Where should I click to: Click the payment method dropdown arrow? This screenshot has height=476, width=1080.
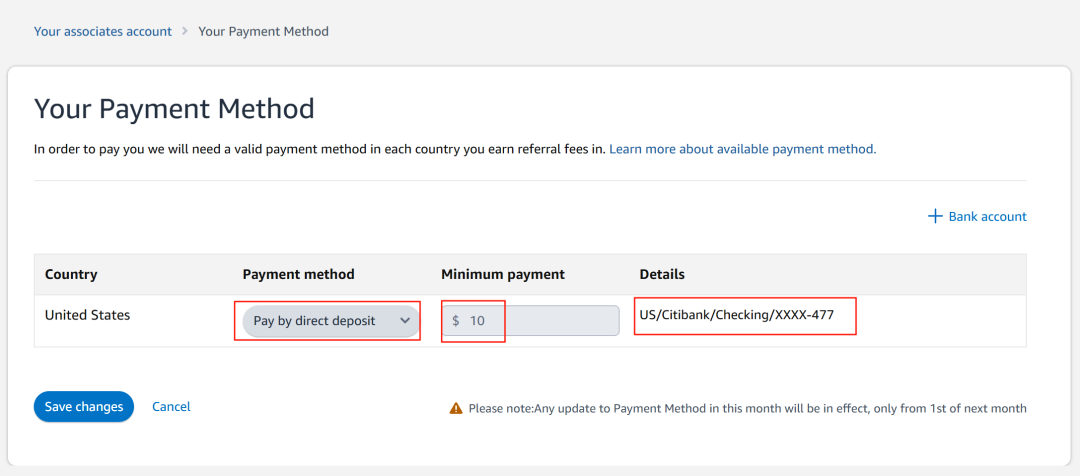(405, 320)
